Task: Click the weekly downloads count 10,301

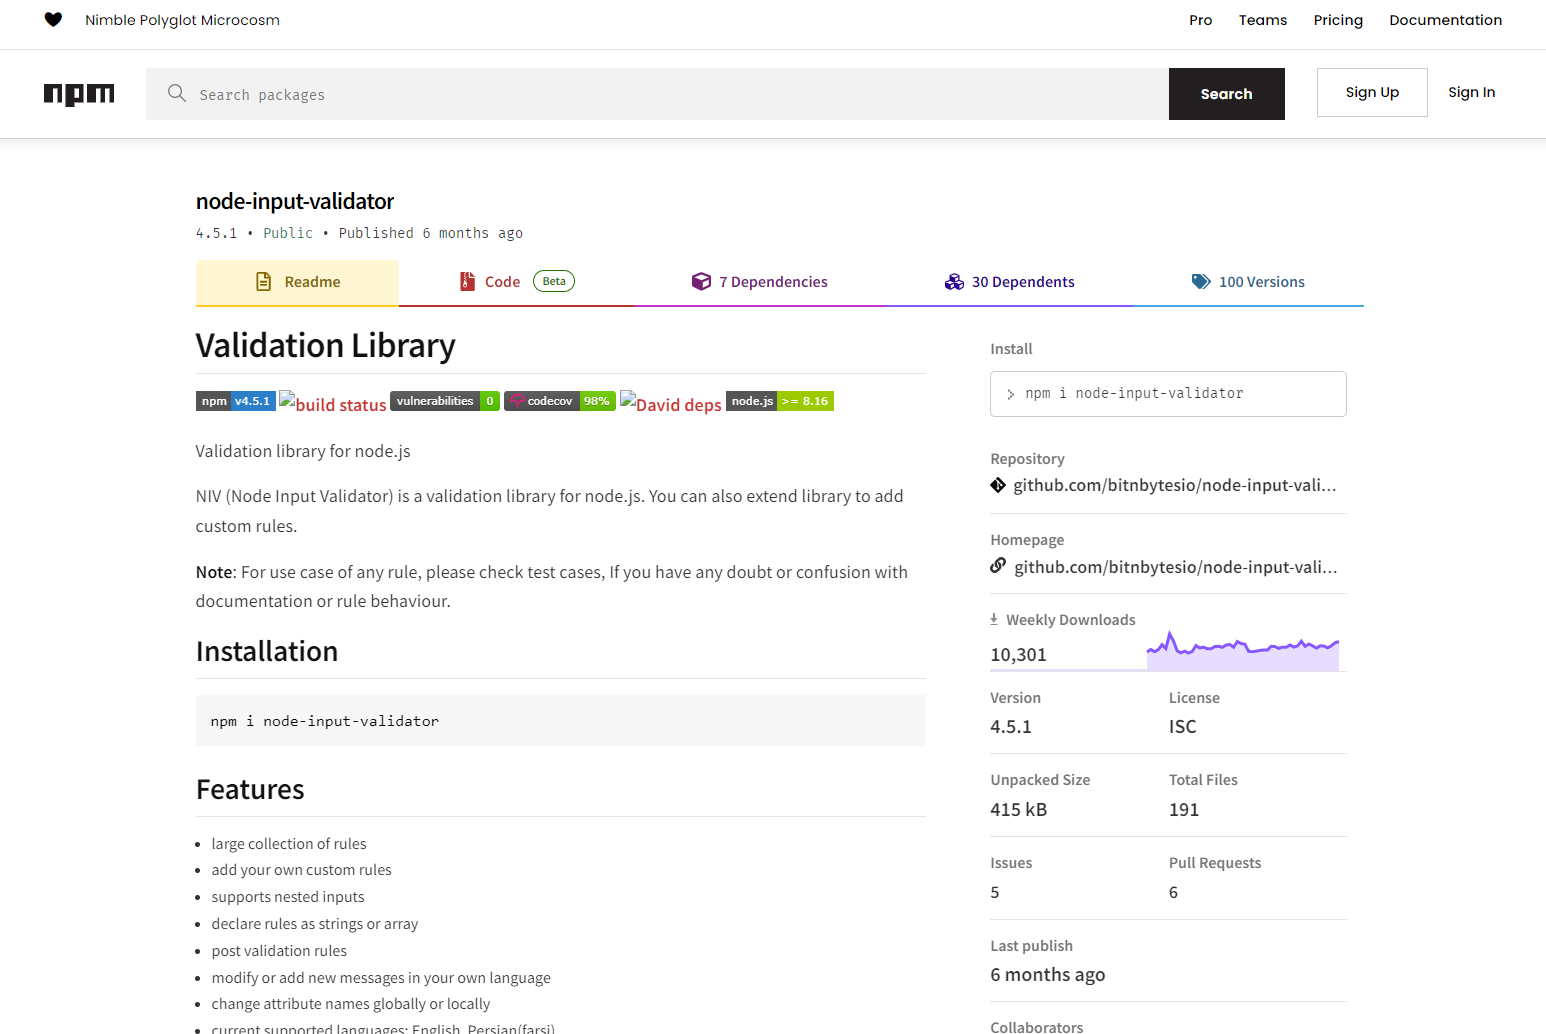Action: (1018, 655)
